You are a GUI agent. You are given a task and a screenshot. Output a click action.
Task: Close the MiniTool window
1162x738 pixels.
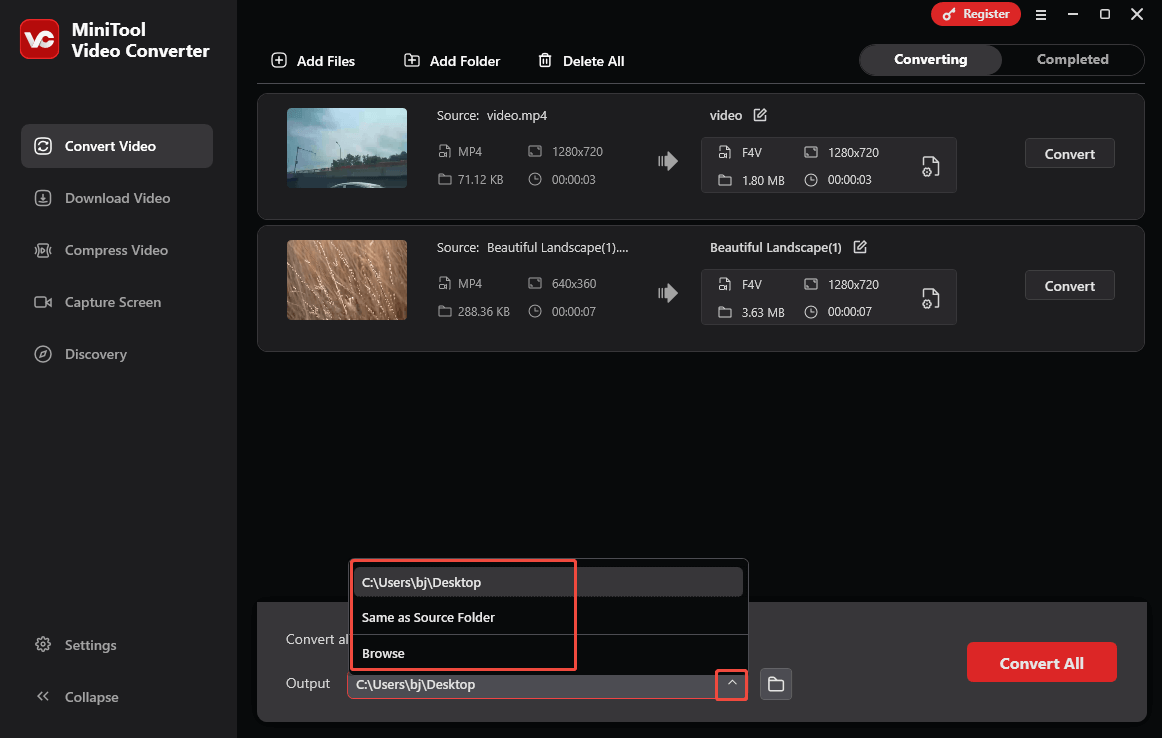point(1137,14)
